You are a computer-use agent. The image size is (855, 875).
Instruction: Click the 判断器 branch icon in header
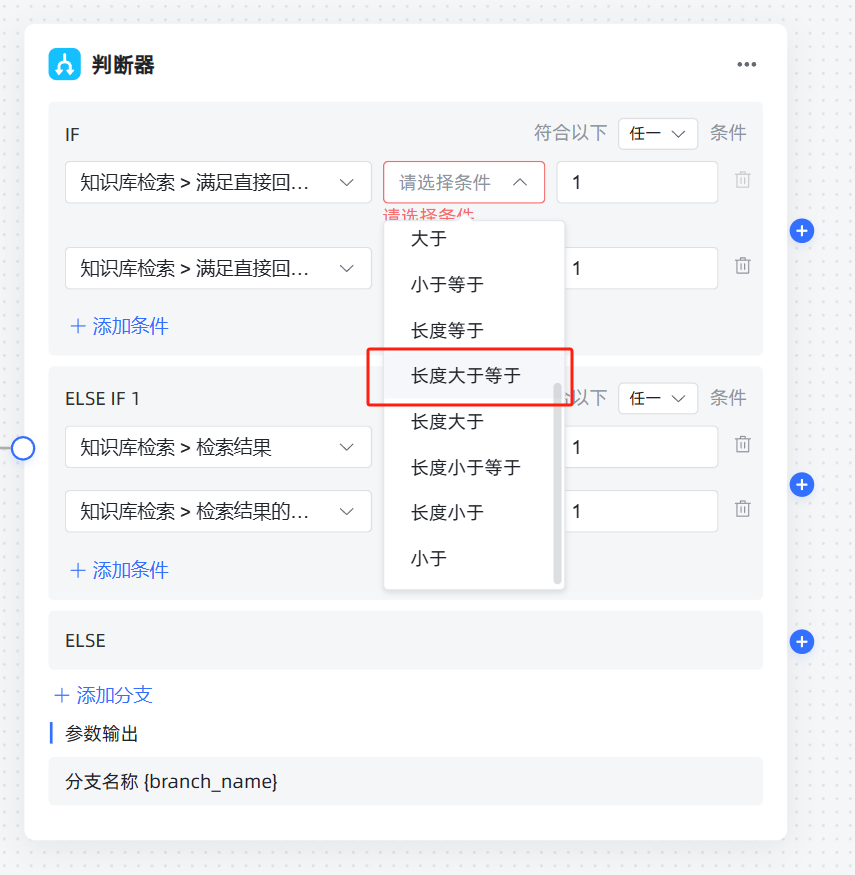tap(65, 65)
